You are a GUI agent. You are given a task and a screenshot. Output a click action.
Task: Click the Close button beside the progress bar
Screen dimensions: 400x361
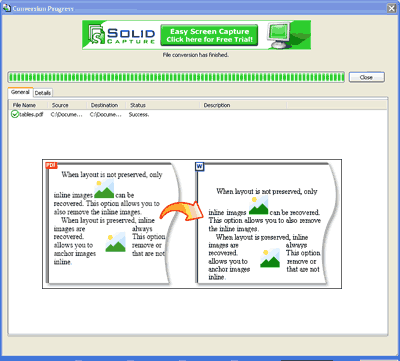(x=366, y=77)
